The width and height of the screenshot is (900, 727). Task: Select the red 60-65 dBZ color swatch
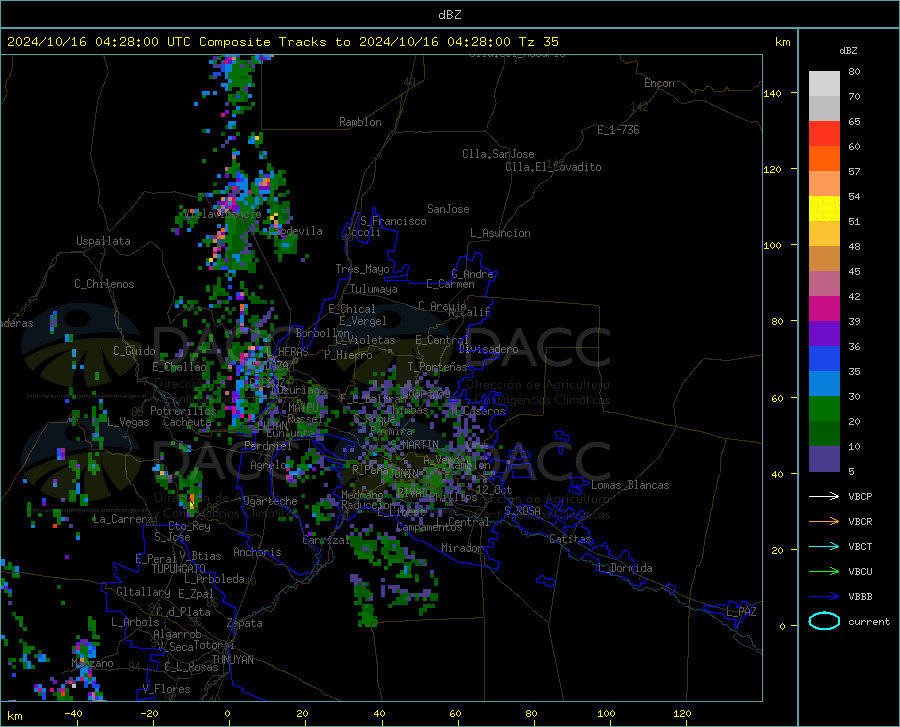pyautogui.click(x=824, y=134)
